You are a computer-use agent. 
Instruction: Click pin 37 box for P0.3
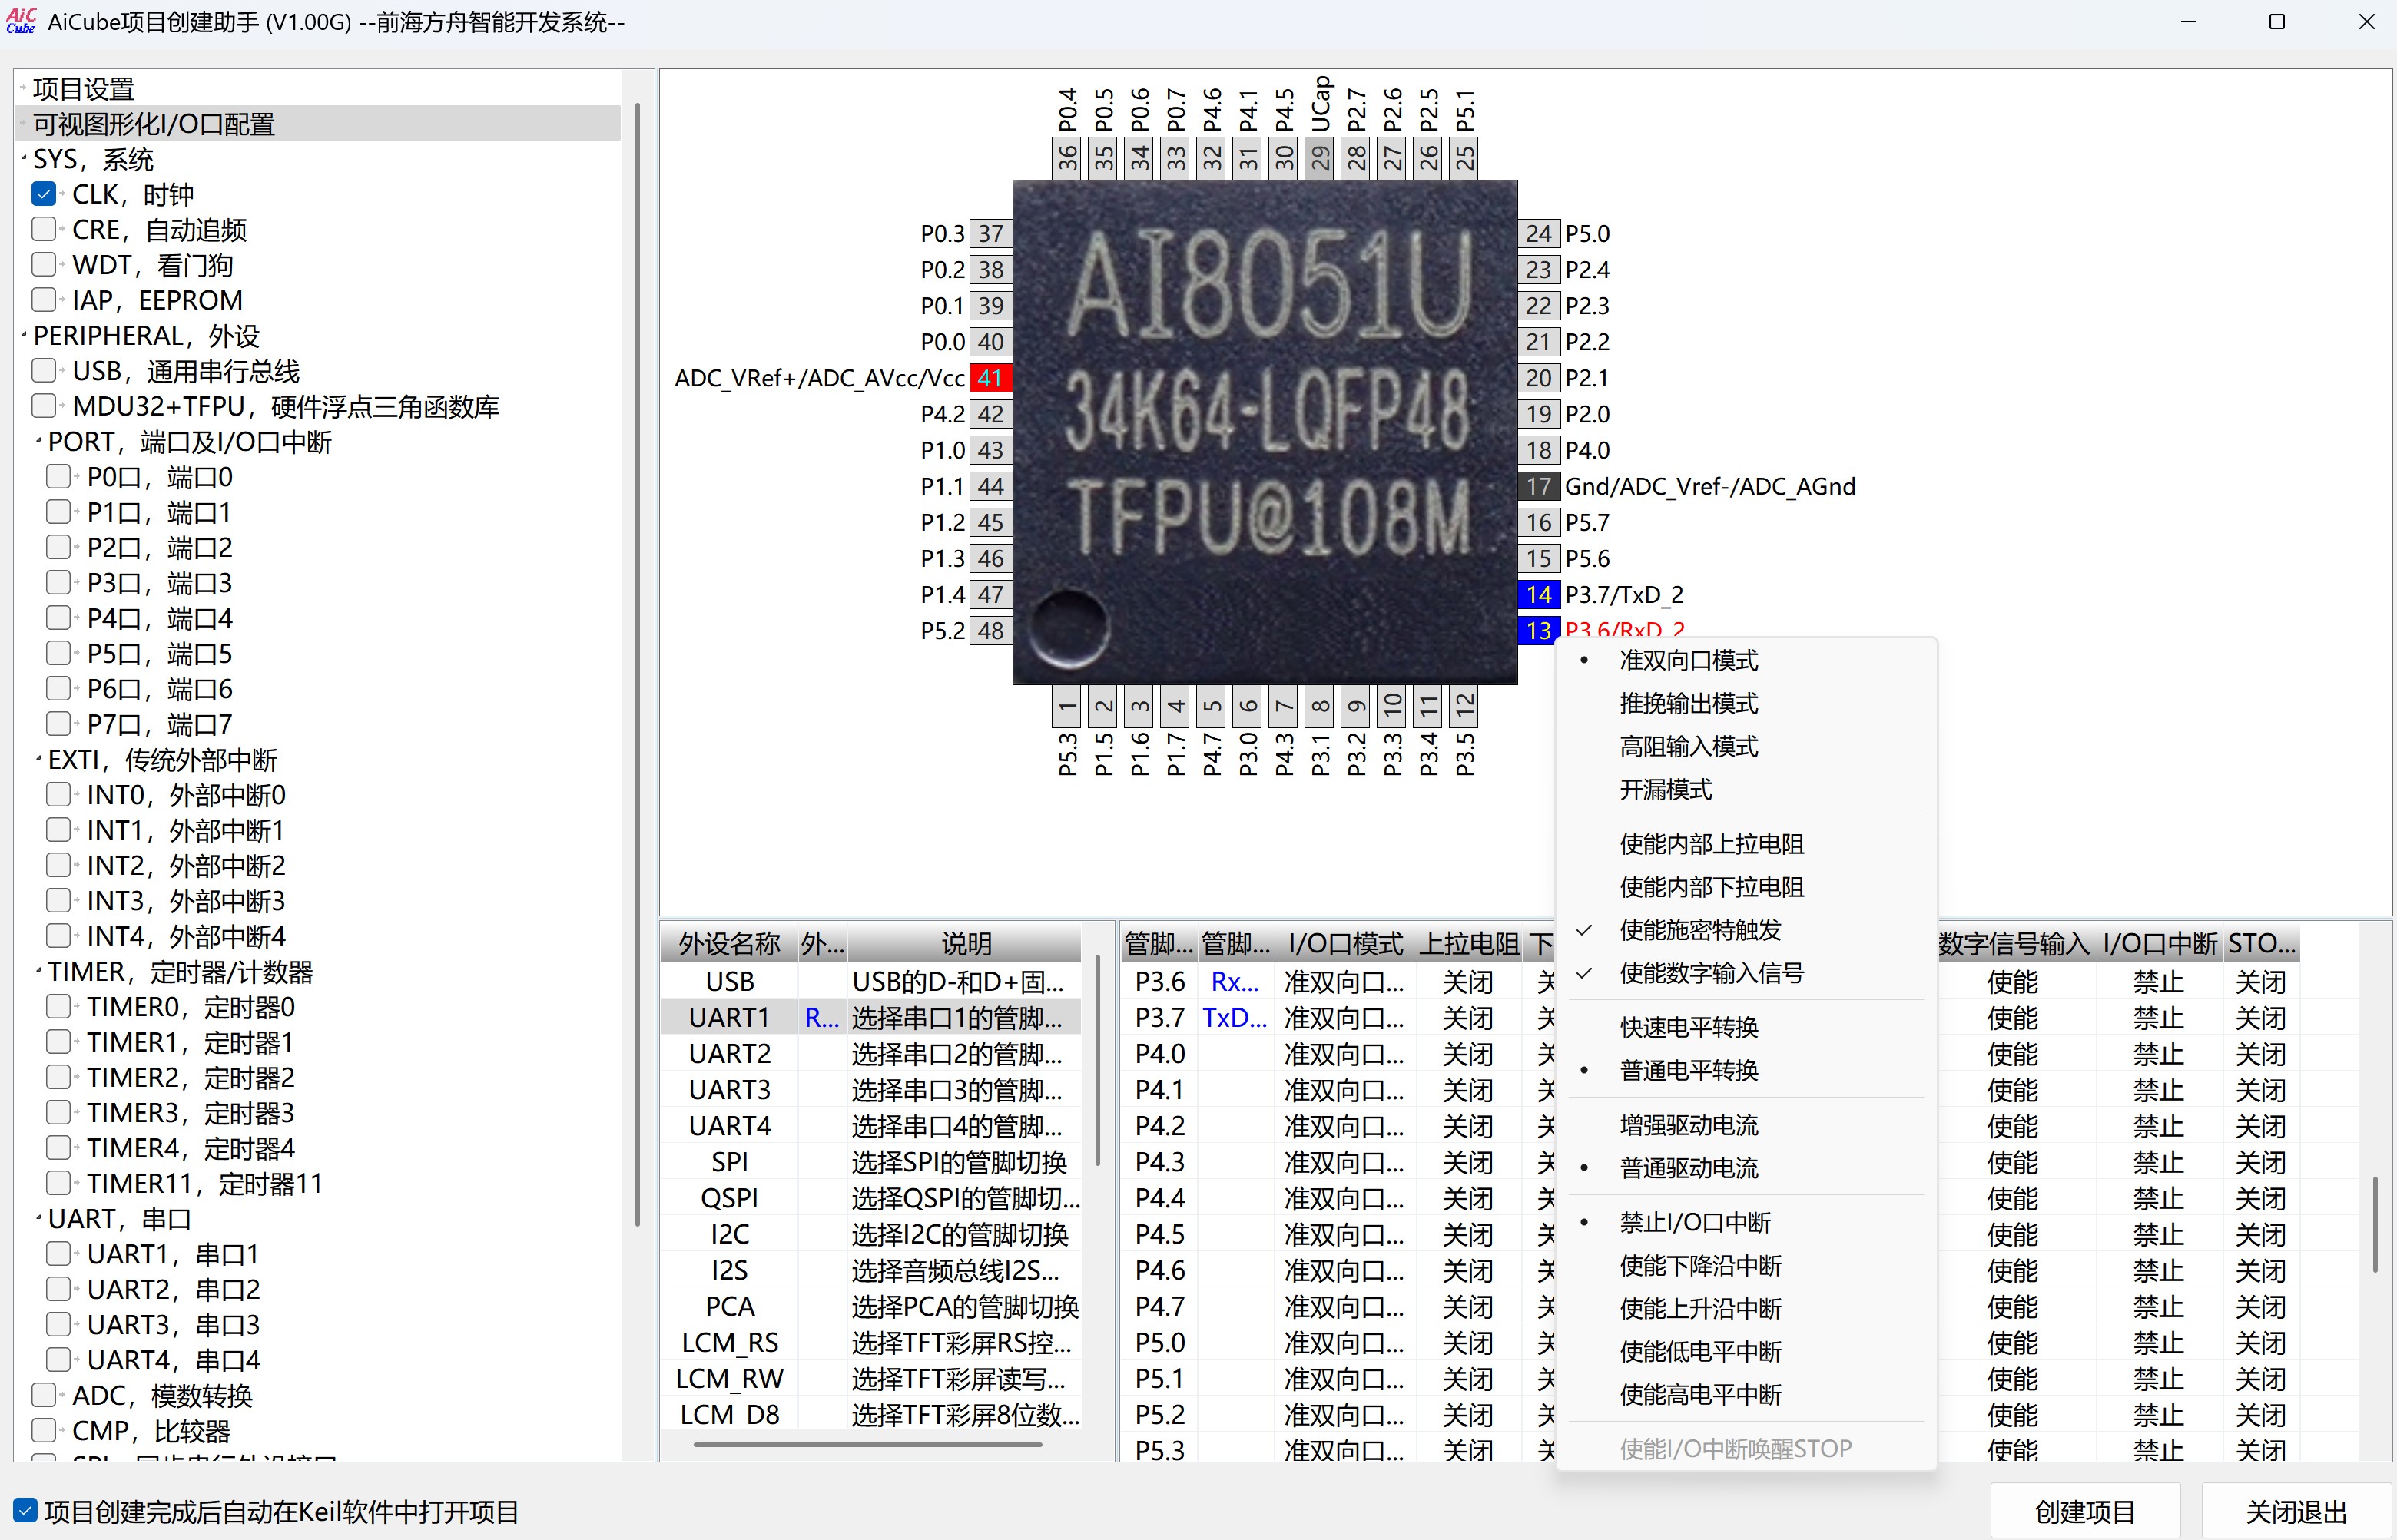pyautogui.click(x=990, y=234)
